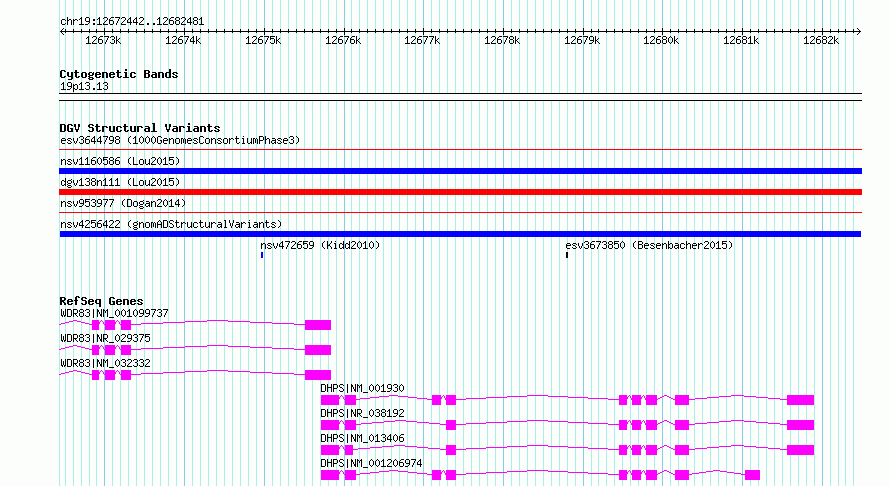Click the 19p13.13 band label

(x=84, y=86)
